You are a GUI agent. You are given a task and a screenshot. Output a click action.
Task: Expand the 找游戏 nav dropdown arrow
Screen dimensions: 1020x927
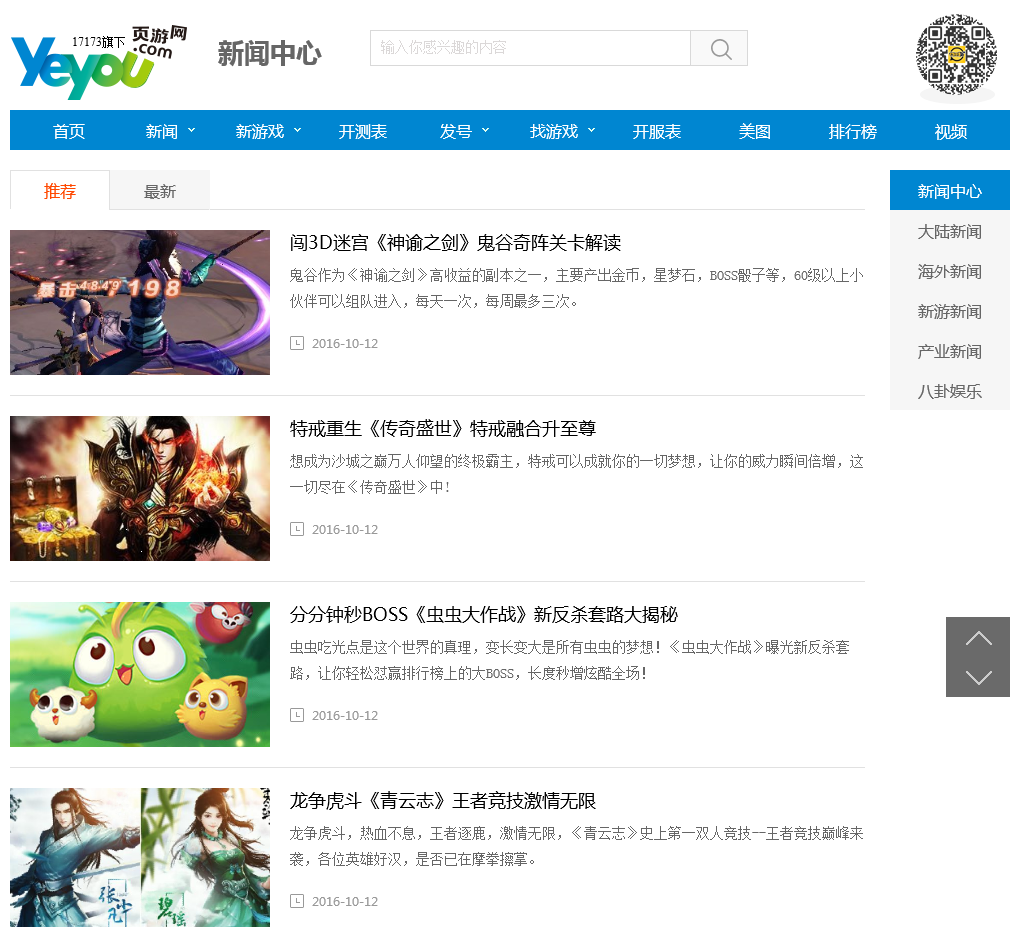click(591, 130)
